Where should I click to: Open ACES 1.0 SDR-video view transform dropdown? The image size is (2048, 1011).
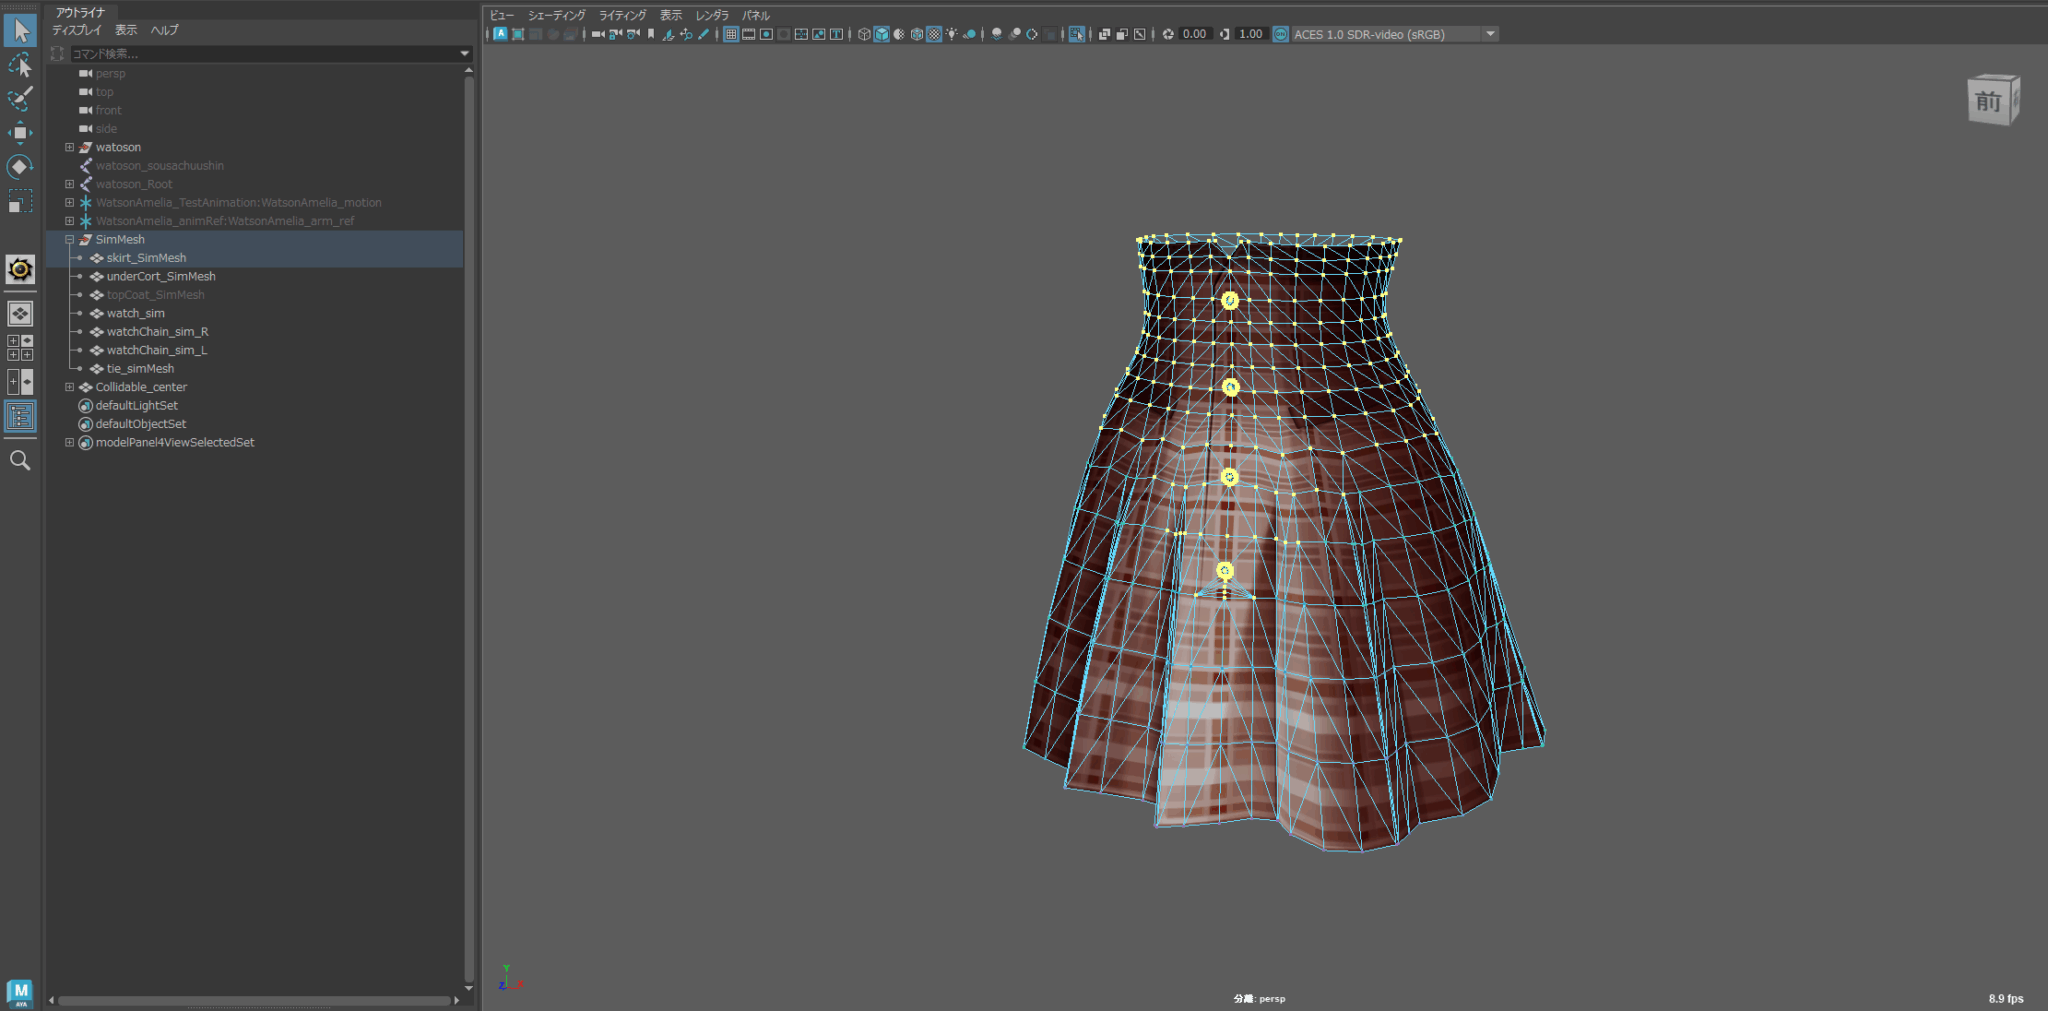click(x=1490, y=34)
